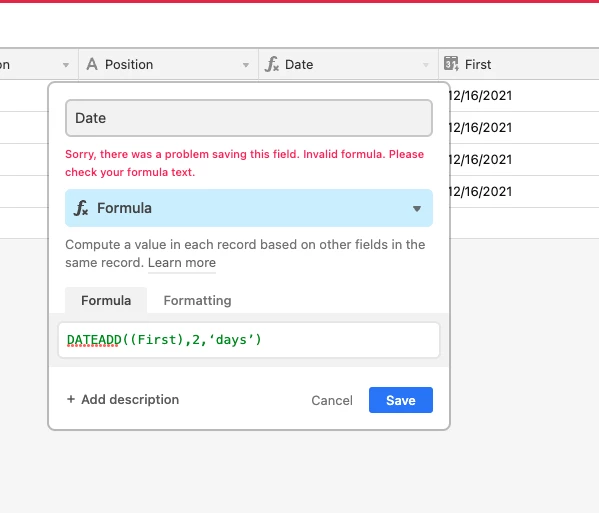Click the plus icon next to Add description
This screenshot has height=513, width=599.
point(71,399)
